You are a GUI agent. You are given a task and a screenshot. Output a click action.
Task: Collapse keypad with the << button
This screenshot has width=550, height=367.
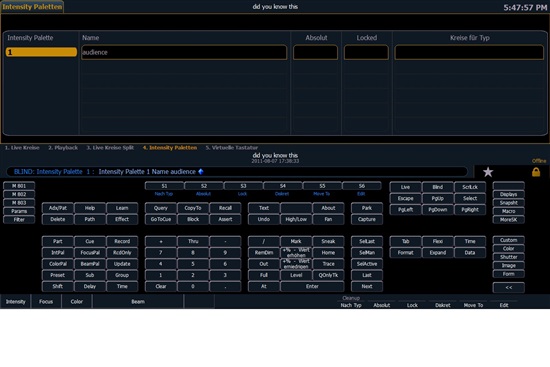(x=509, y=287)
